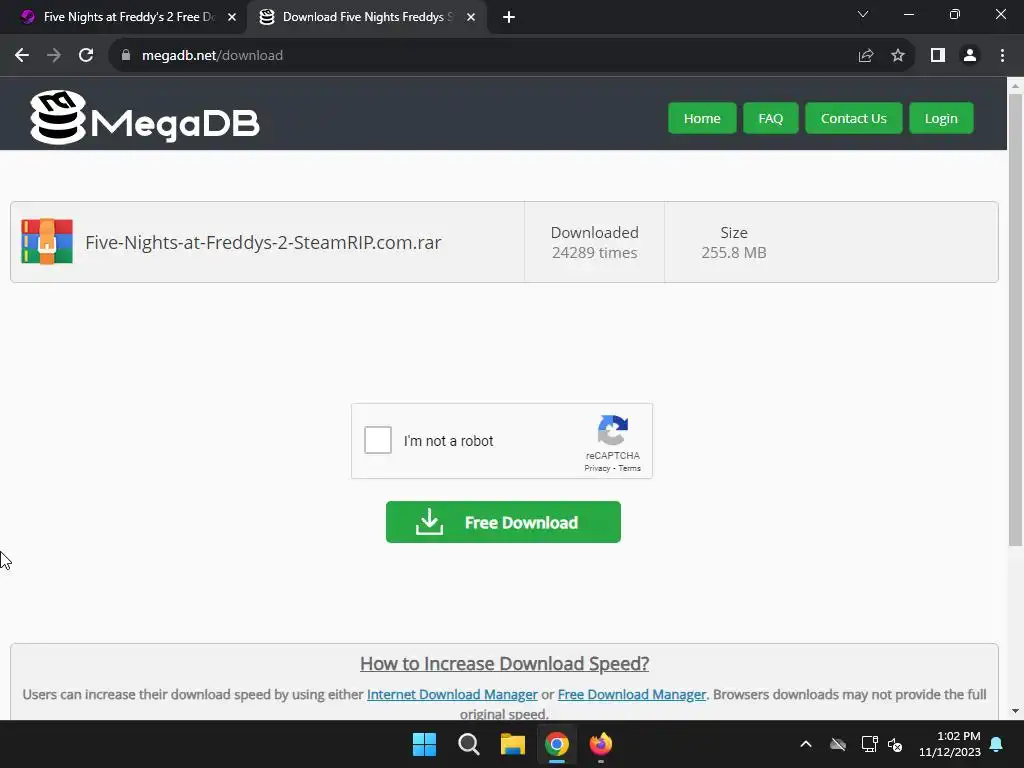Go to Home page
Image resolution: width=1024 pixels, height=768 pixels.
[x=702, y=118]
